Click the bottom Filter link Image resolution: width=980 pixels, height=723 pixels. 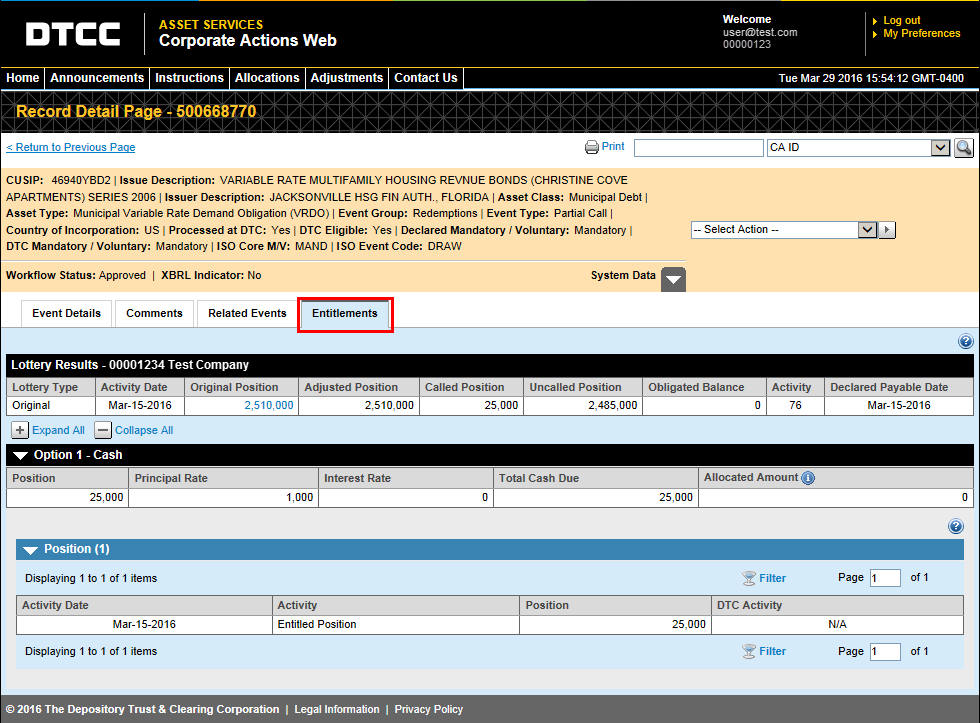[x=772, y=651]
